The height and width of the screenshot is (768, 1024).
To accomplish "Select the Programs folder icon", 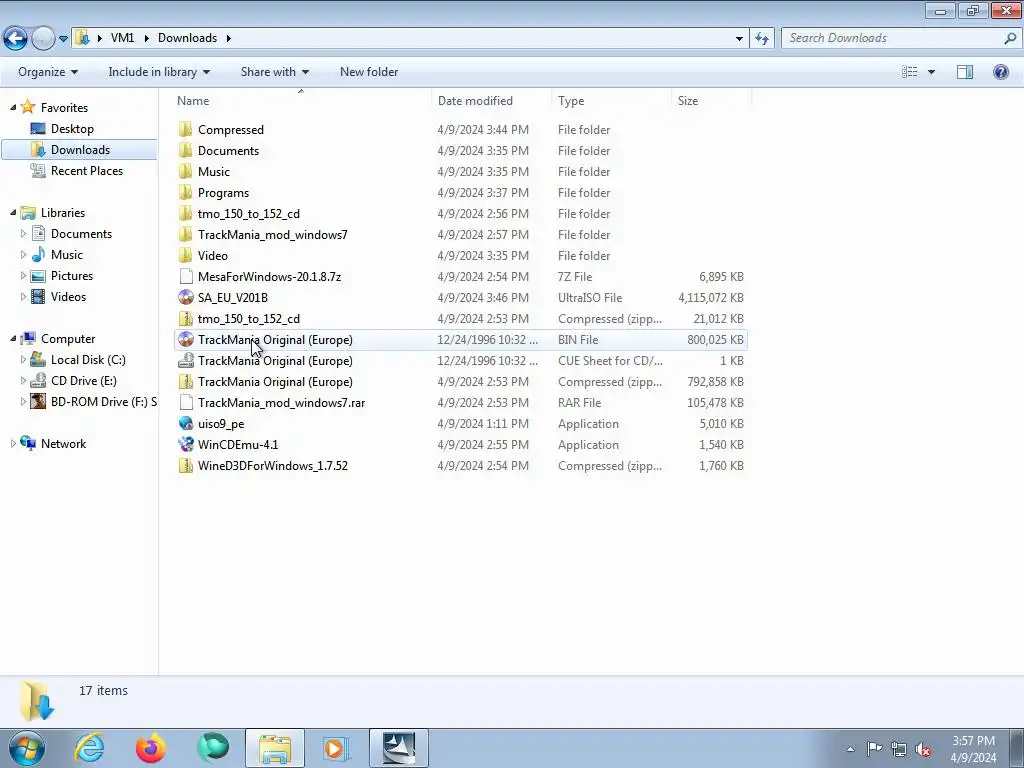I will point(185,192).
